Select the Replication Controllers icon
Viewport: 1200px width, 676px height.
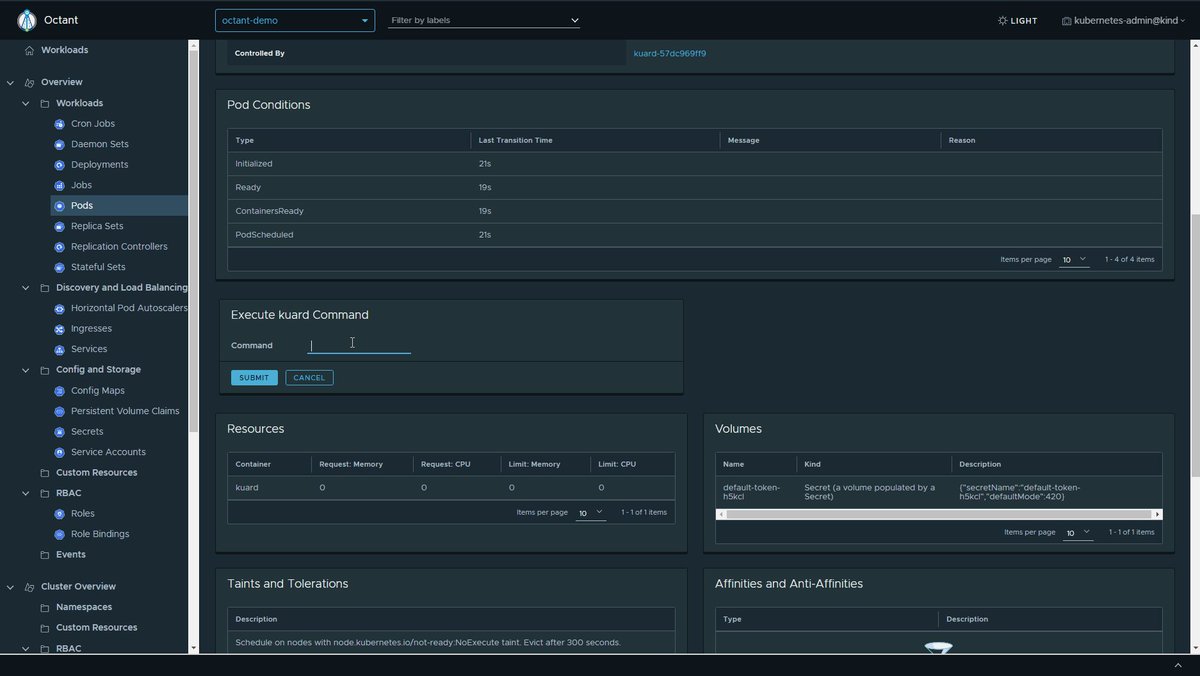[60, 247]
